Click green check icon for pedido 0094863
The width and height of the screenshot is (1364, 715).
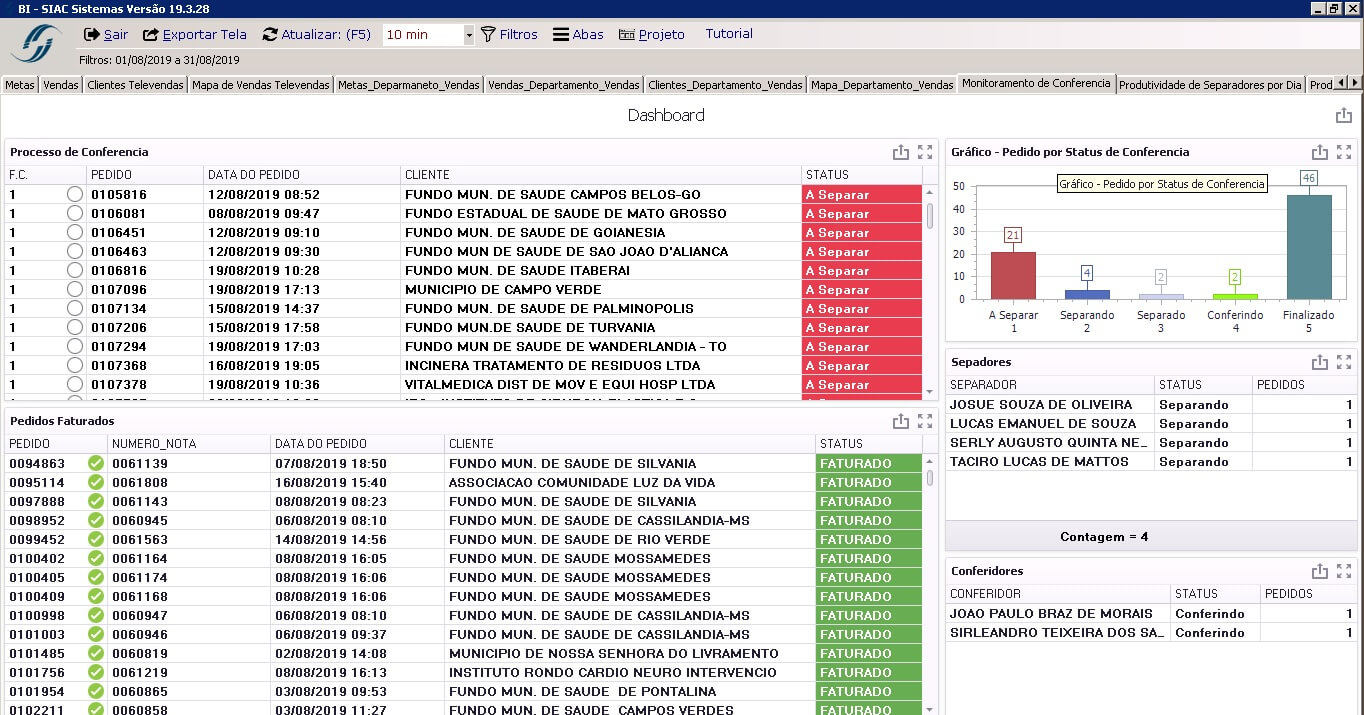[x=96, y=463]
